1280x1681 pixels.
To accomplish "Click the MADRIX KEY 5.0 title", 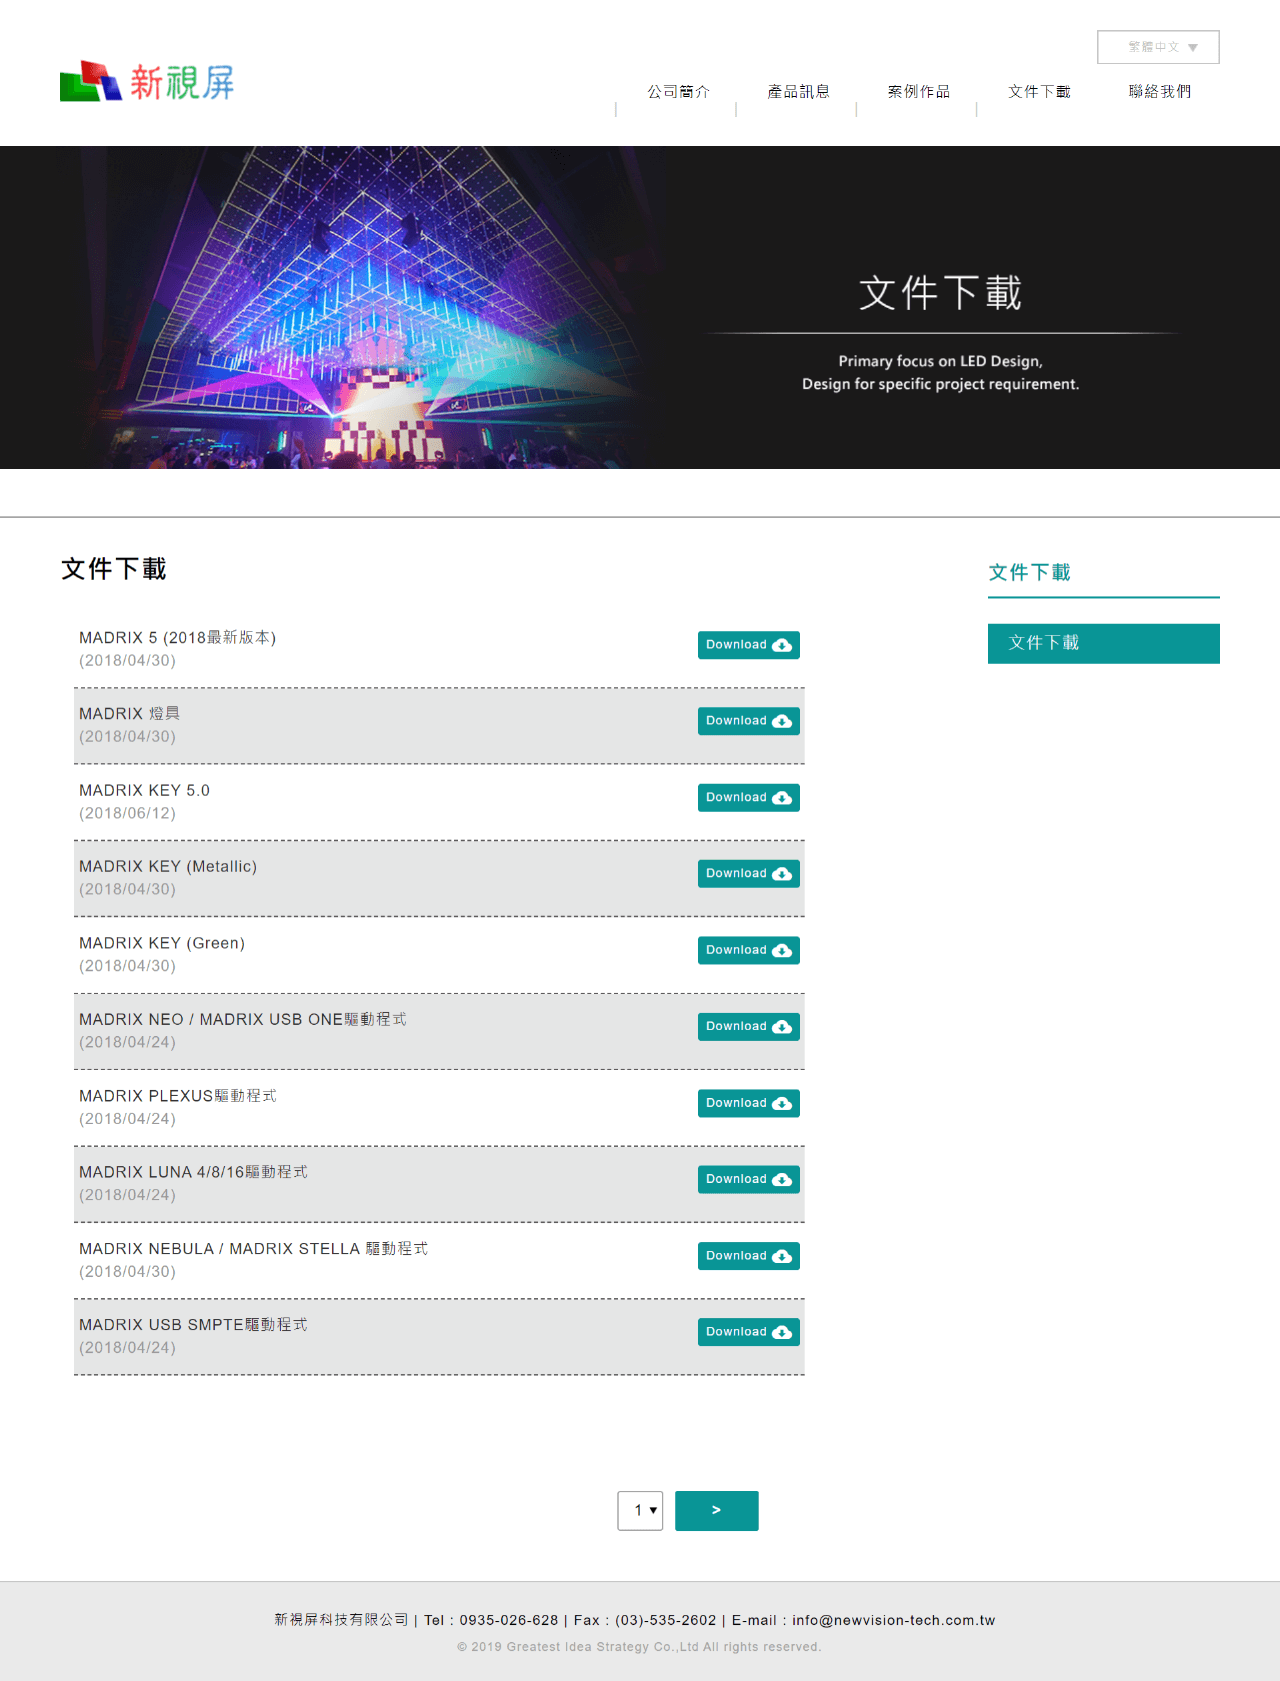I will (144, 791).
